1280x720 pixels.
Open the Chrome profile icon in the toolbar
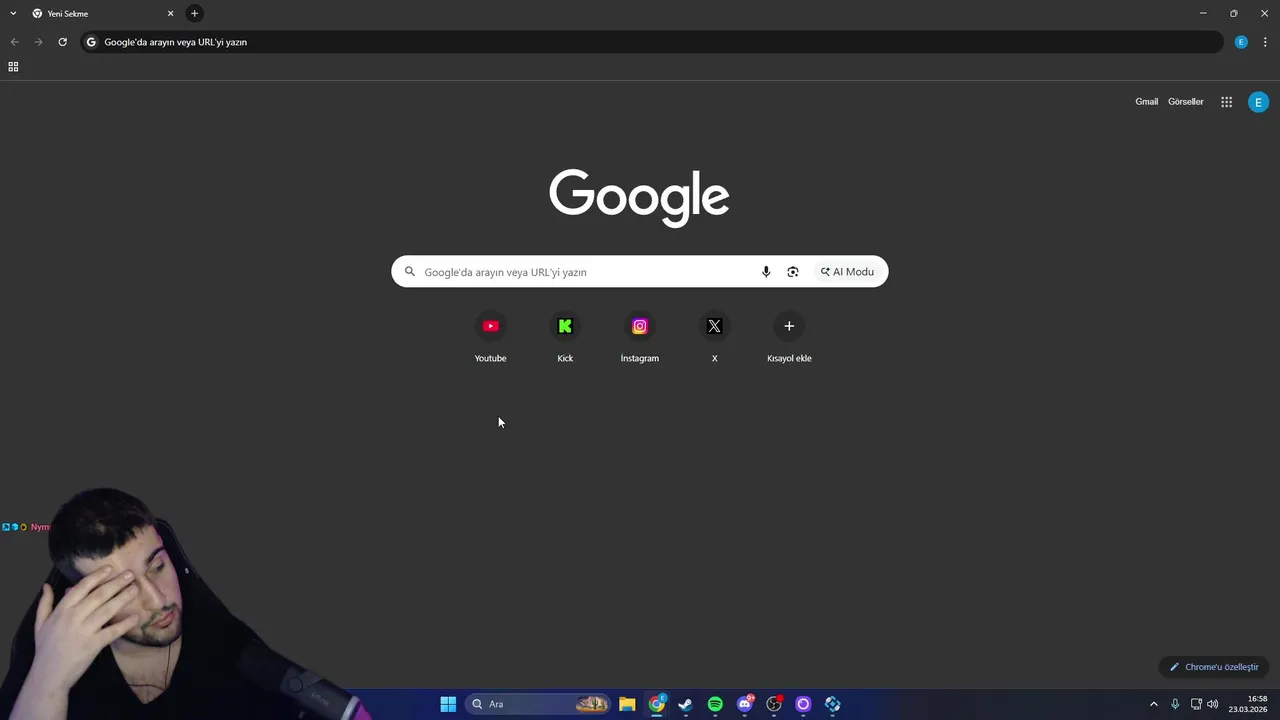(1241, 42)
